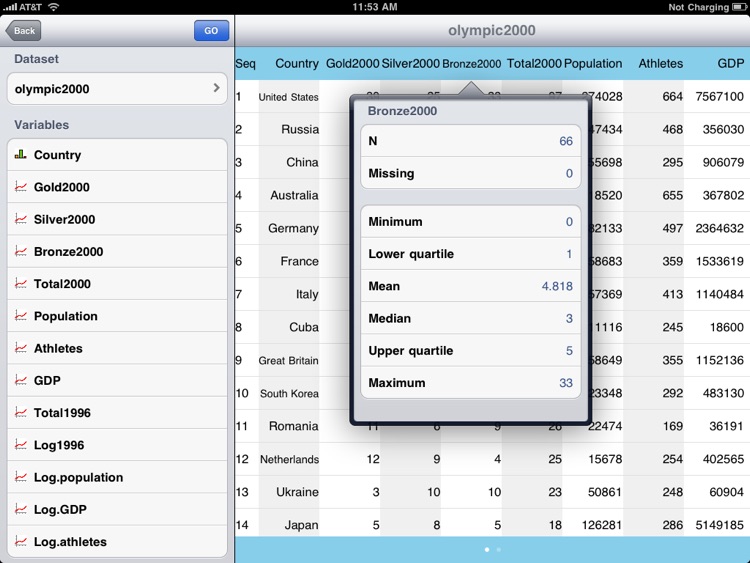Select the Silver2000 variable label in list
This screenshot has height=563, width=750.
point(65,219)
